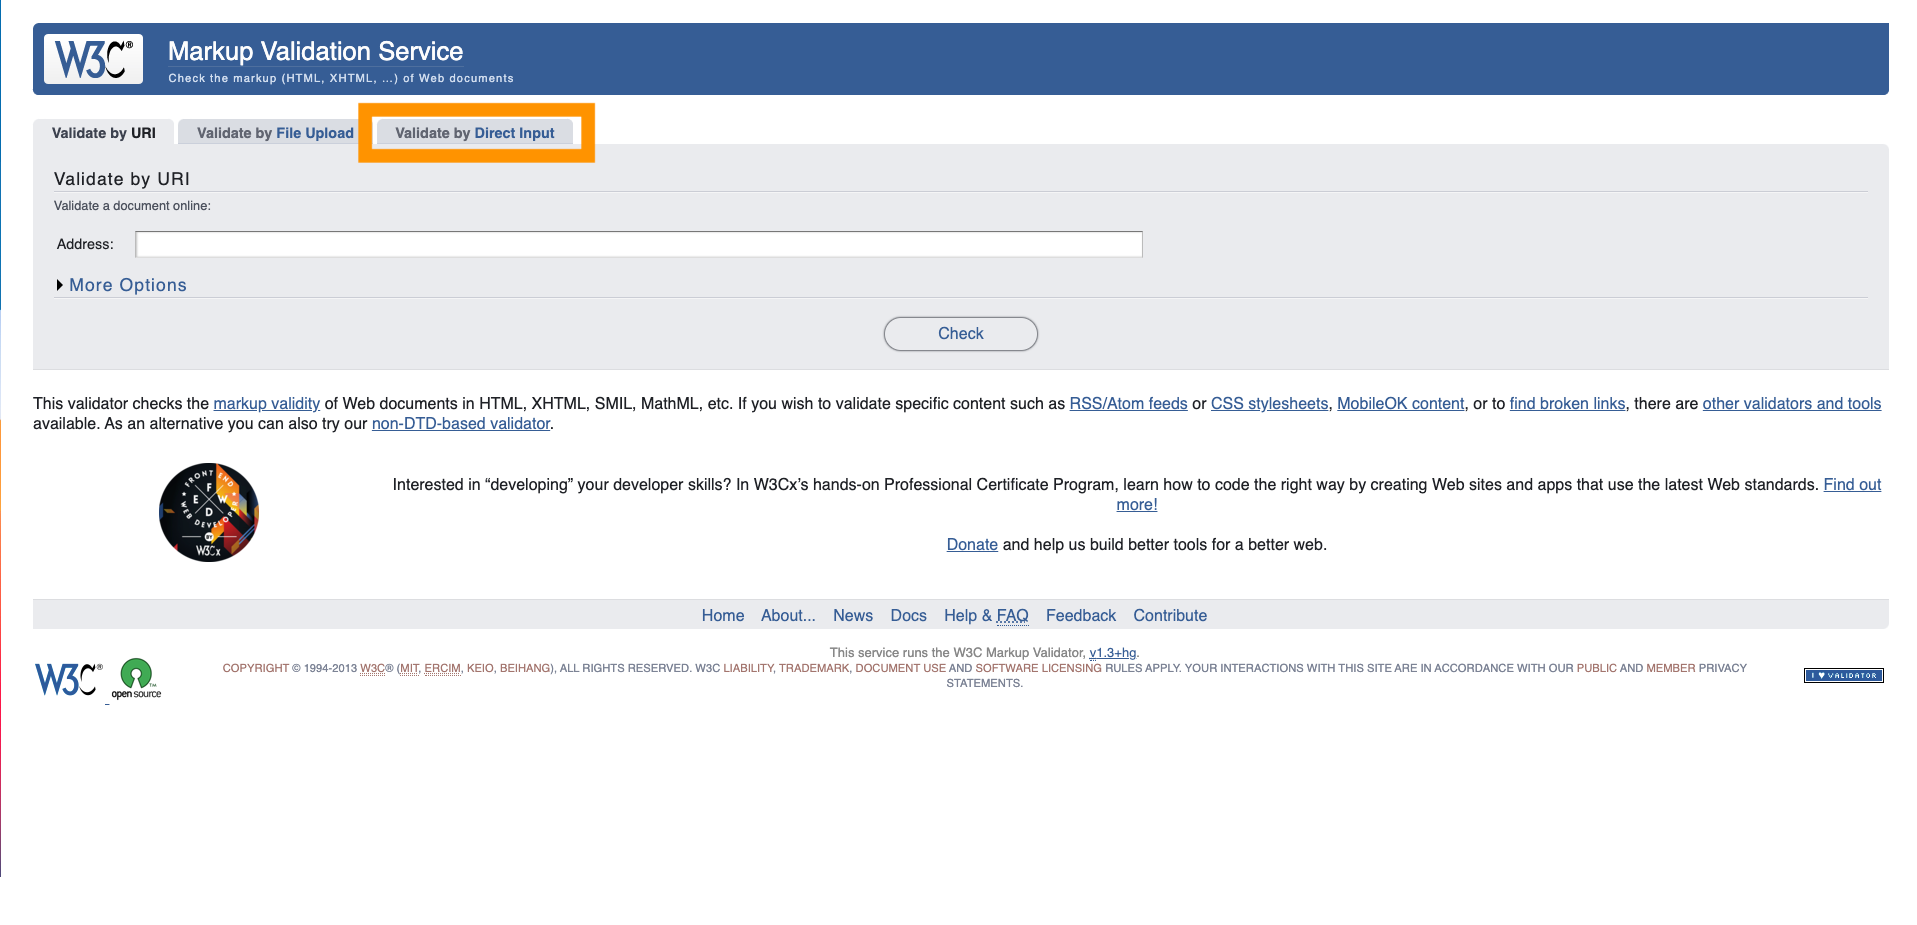Screen dimensions: 1917x925
Task: Open other validators and tools link
Action: tap(1791, 403)
